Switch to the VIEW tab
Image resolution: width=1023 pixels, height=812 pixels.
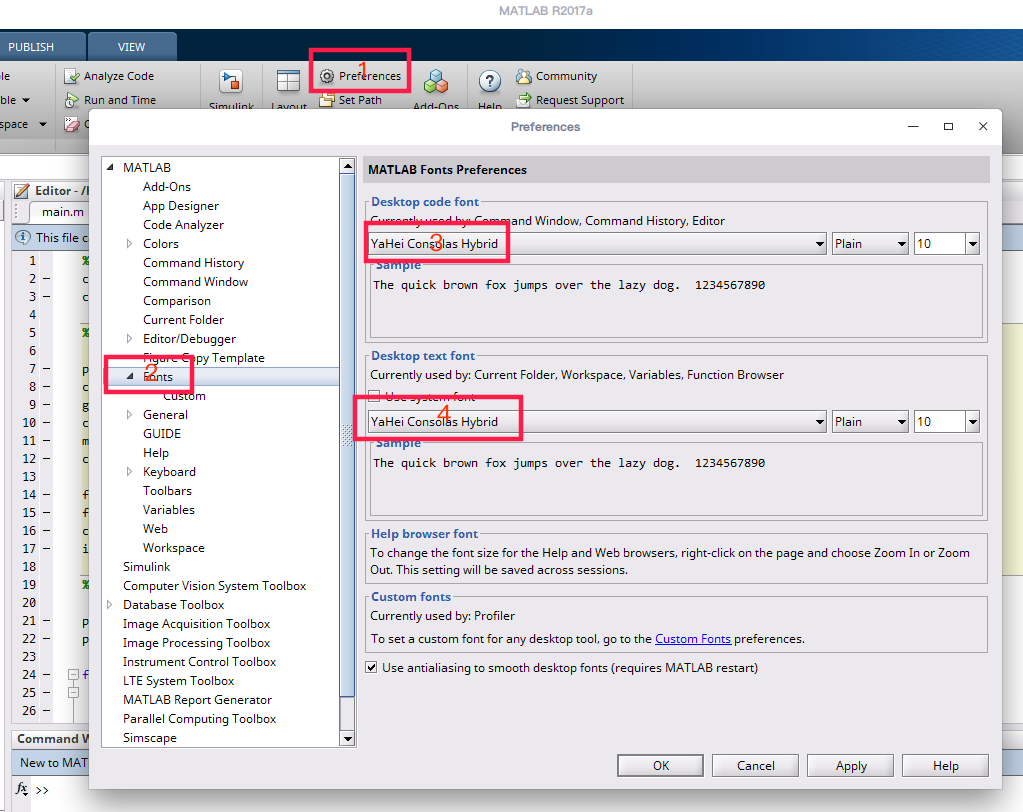pyautogui.click(x=132, y=47)
